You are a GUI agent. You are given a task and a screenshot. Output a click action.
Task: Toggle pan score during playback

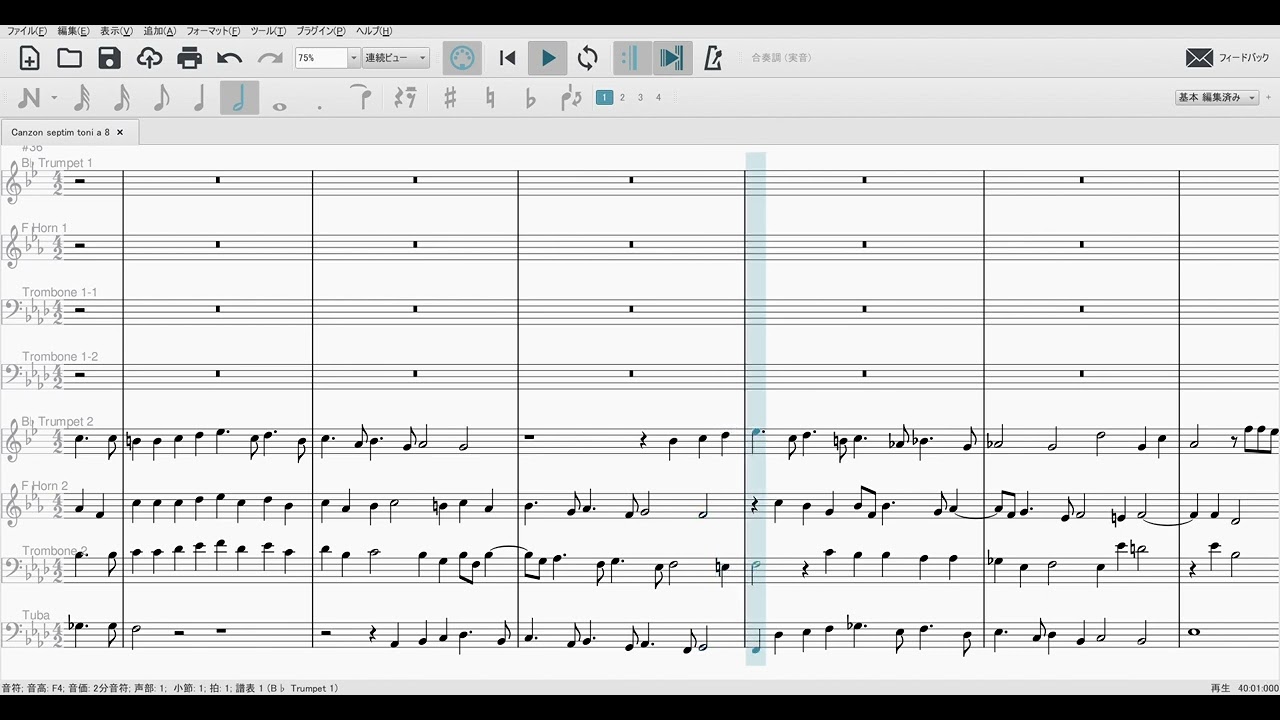(x=673, y=58)
